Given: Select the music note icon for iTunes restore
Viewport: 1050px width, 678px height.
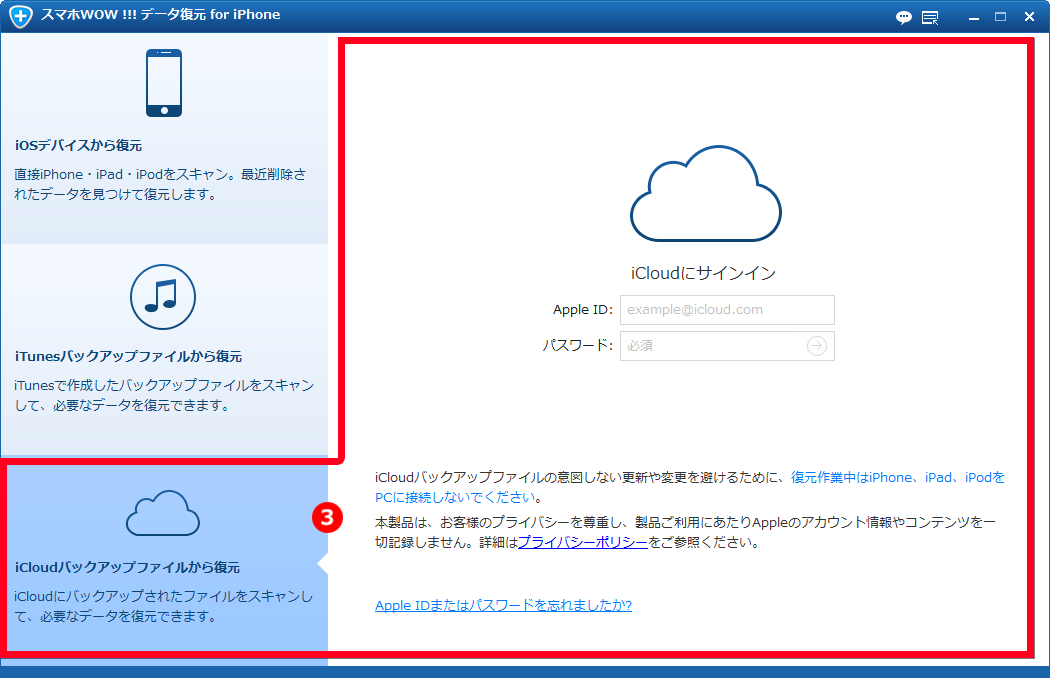Looking at the screenshot, I should tap(162, 296).
